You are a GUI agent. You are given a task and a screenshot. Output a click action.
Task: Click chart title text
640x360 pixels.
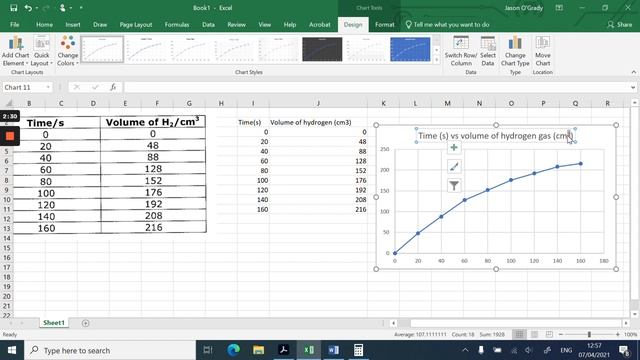(x=496, y=136)
